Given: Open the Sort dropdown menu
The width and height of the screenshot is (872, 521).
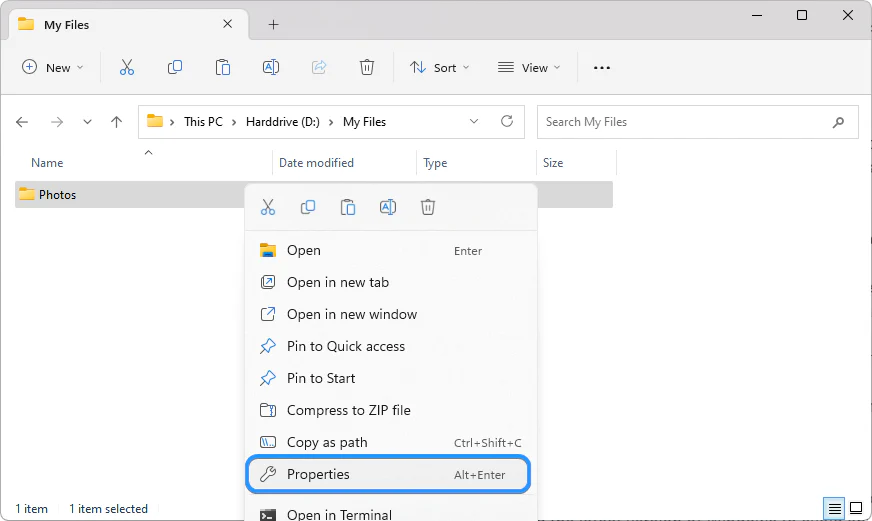Looking at the screenshot, I should click(439, 67).
